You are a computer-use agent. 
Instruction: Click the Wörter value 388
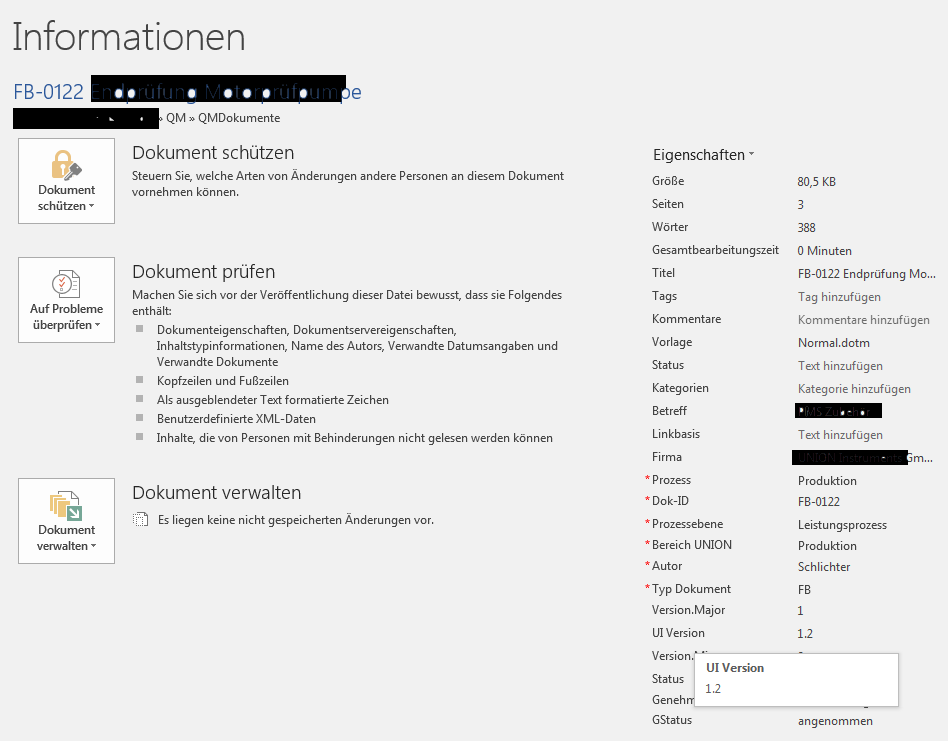[x=806, y=228]
